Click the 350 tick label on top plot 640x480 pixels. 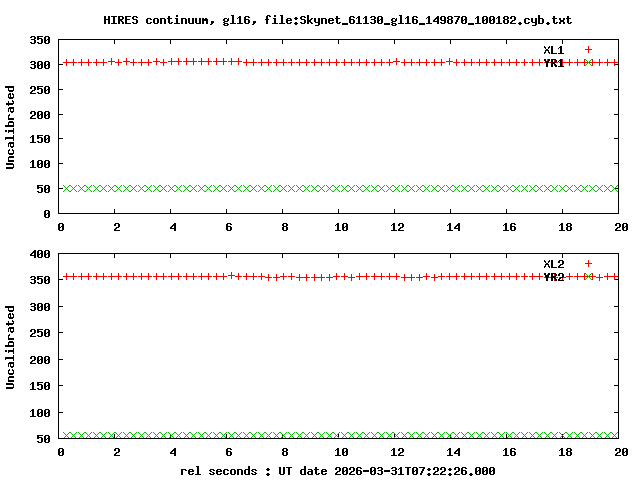[x=40, y=41]
